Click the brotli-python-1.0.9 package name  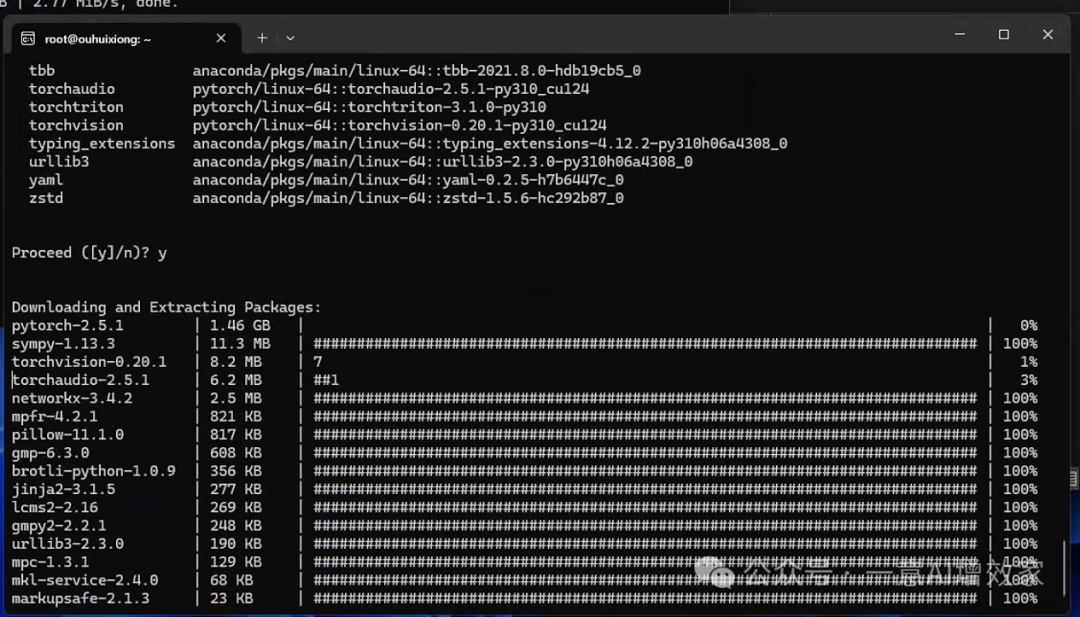[94, 471]
